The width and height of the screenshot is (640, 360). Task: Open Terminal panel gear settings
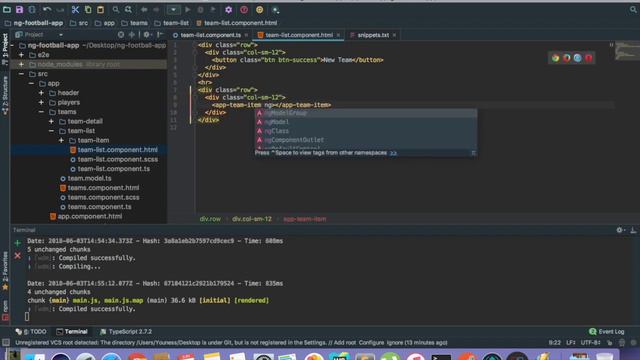tap(620, 230)
